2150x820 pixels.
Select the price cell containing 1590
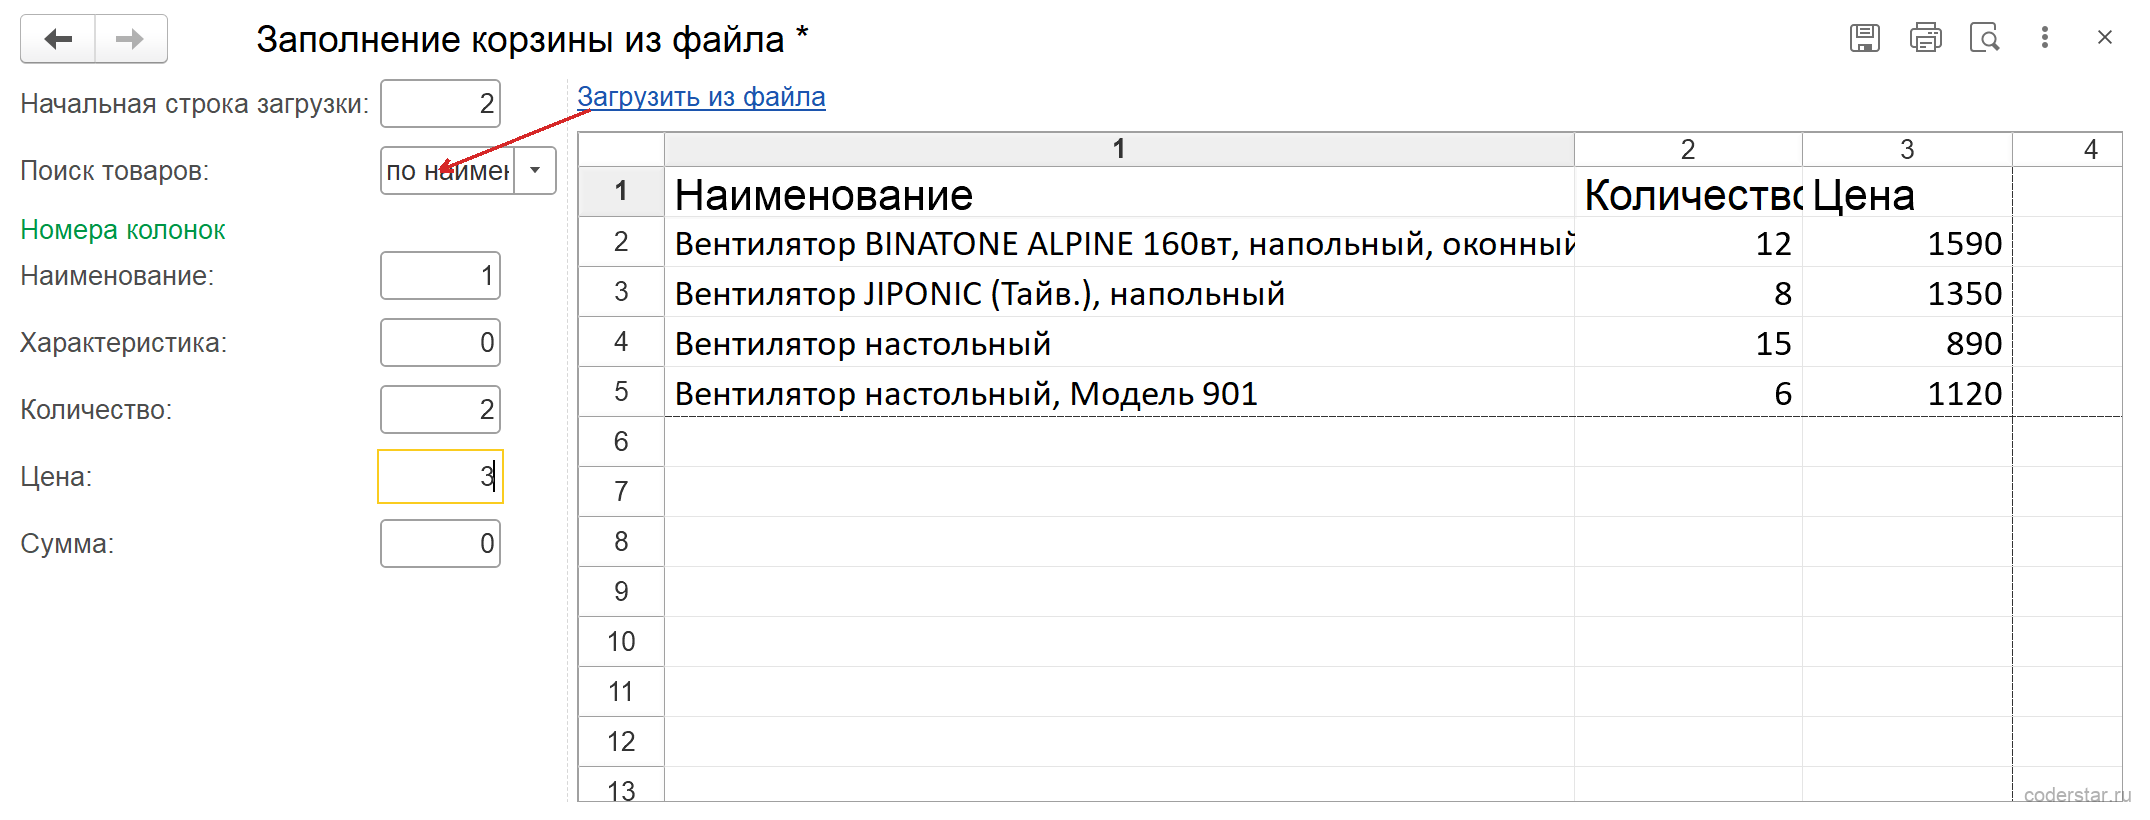point(1907,243)
